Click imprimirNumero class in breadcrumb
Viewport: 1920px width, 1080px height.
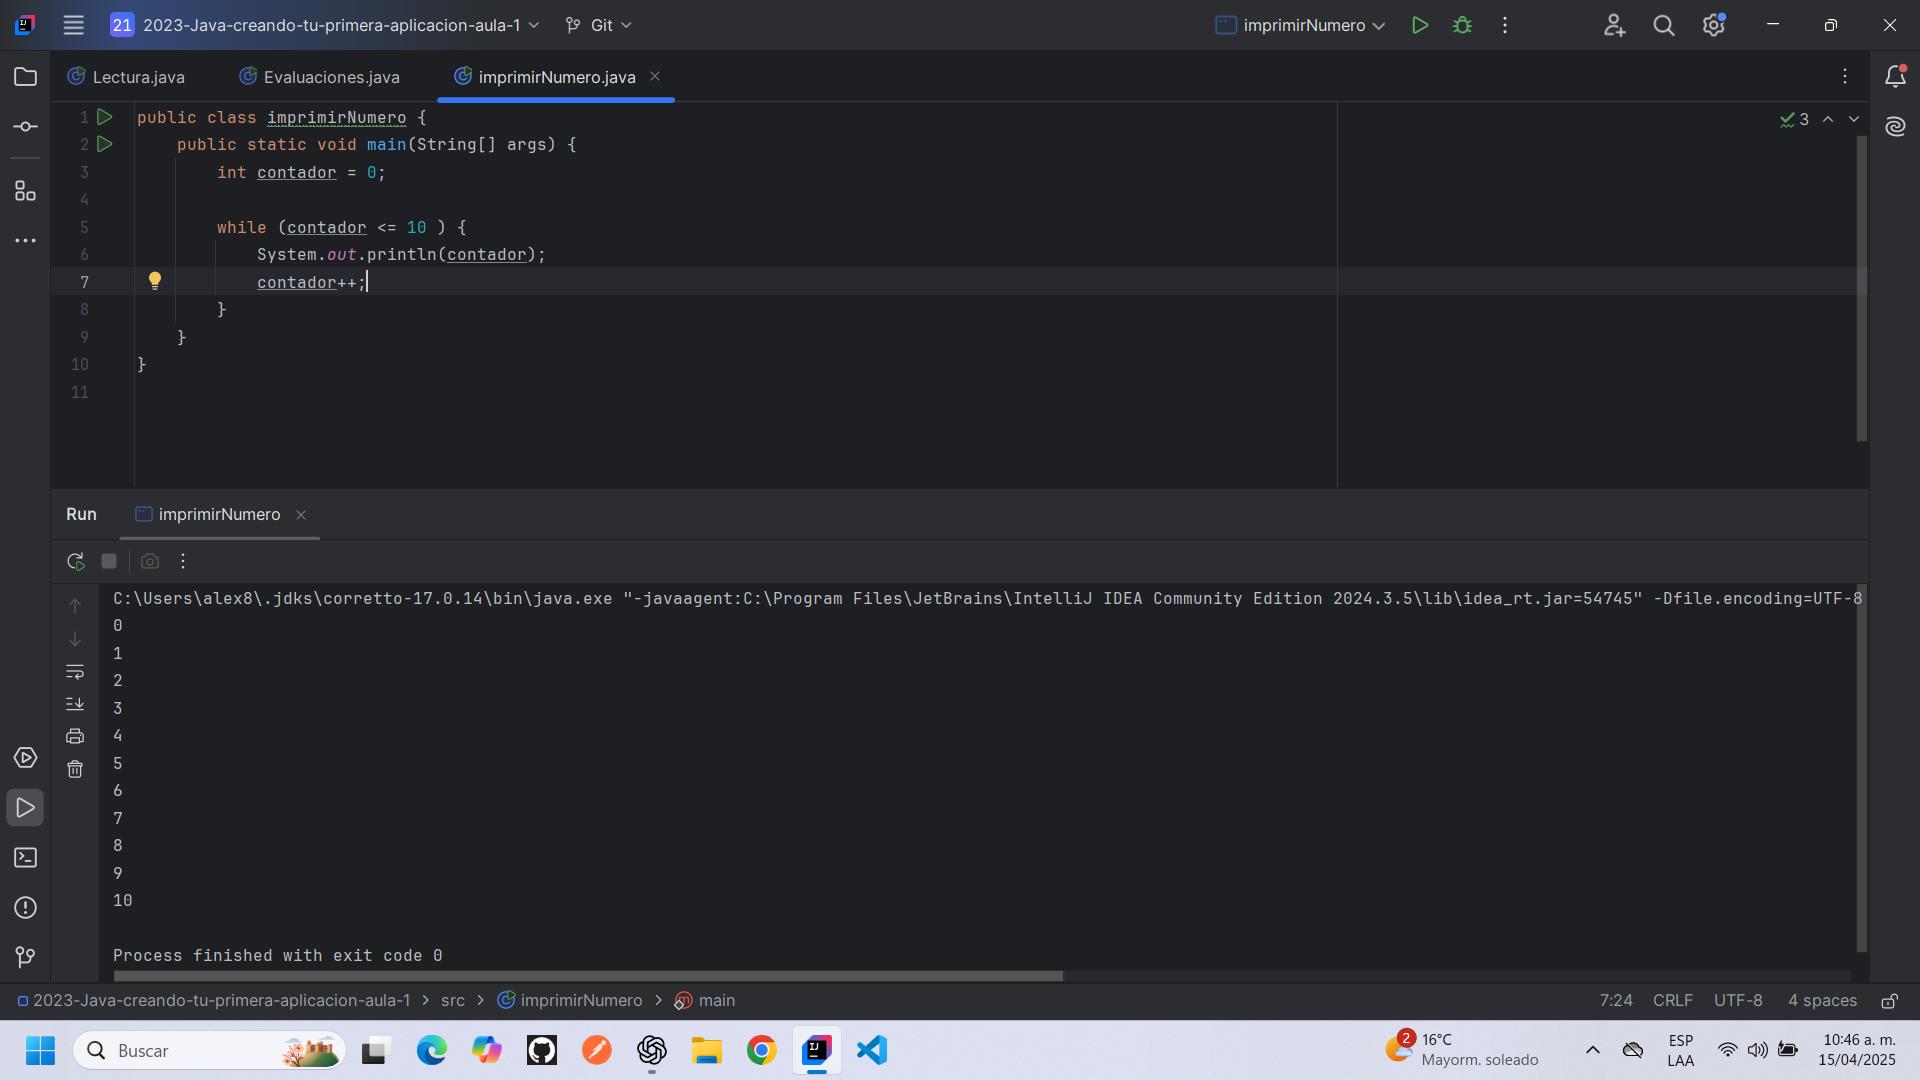(x=570, y=1000)
